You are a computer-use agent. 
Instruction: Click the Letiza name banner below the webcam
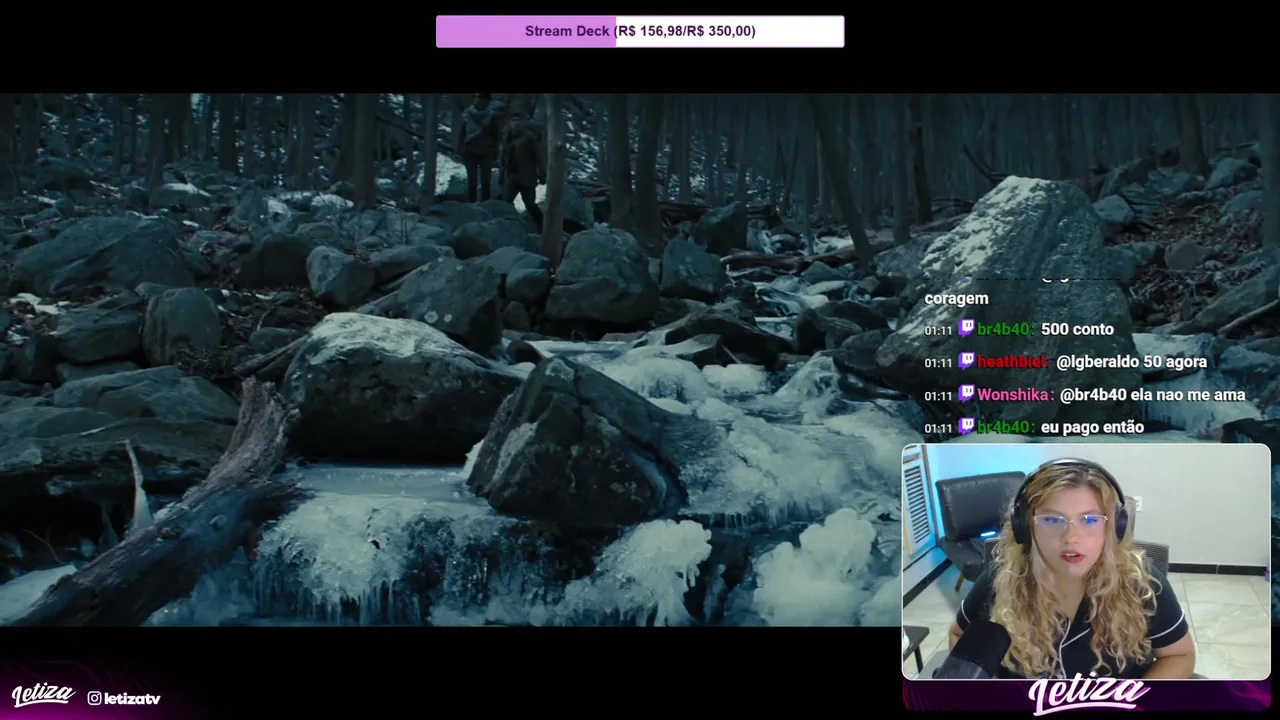point(1087,695)
